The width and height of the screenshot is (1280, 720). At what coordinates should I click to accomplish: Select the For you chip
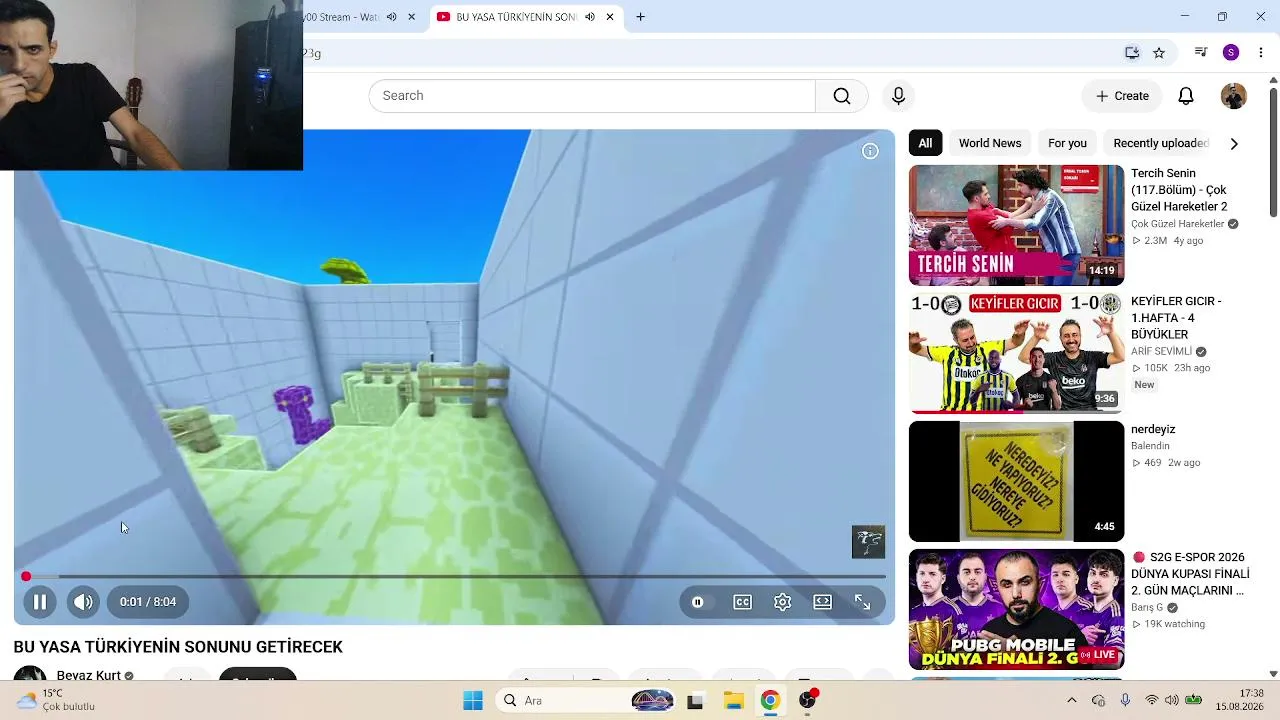1067,143
